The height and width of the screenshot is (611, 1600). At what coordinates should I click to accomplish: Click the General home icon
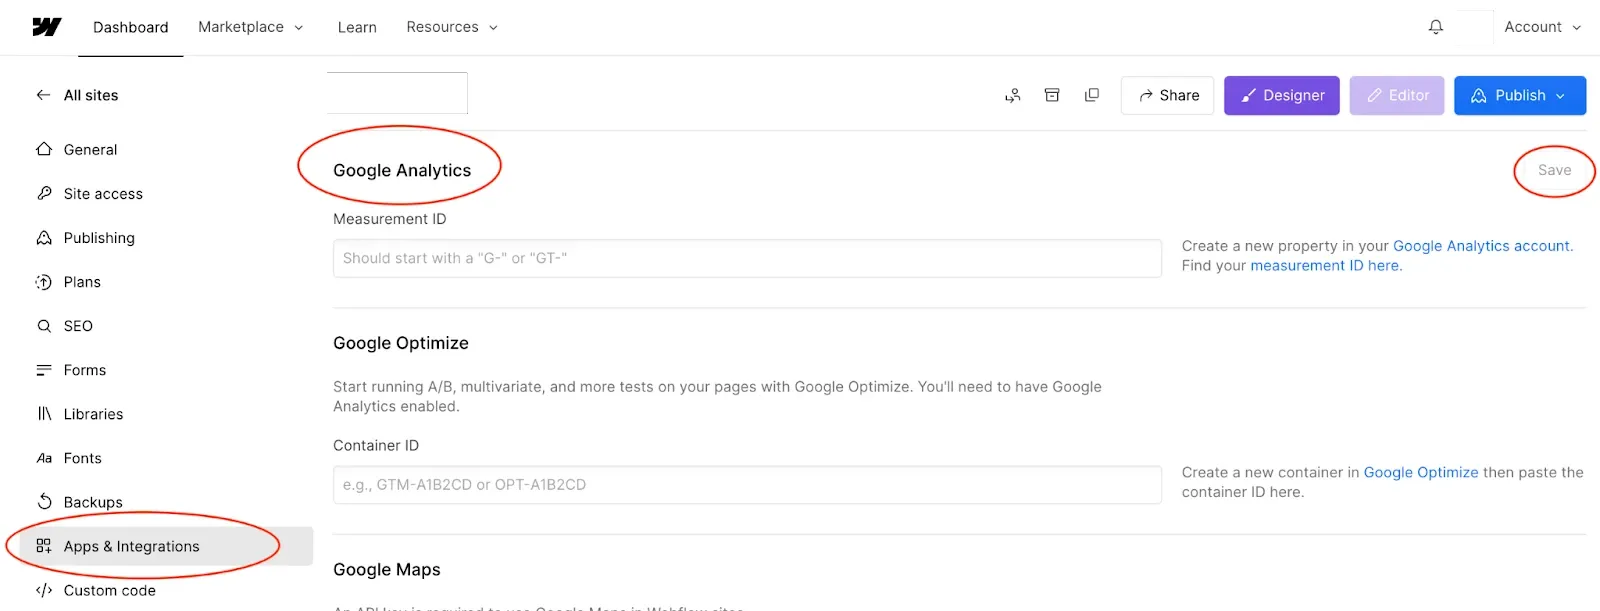click(x=44, y=149)
